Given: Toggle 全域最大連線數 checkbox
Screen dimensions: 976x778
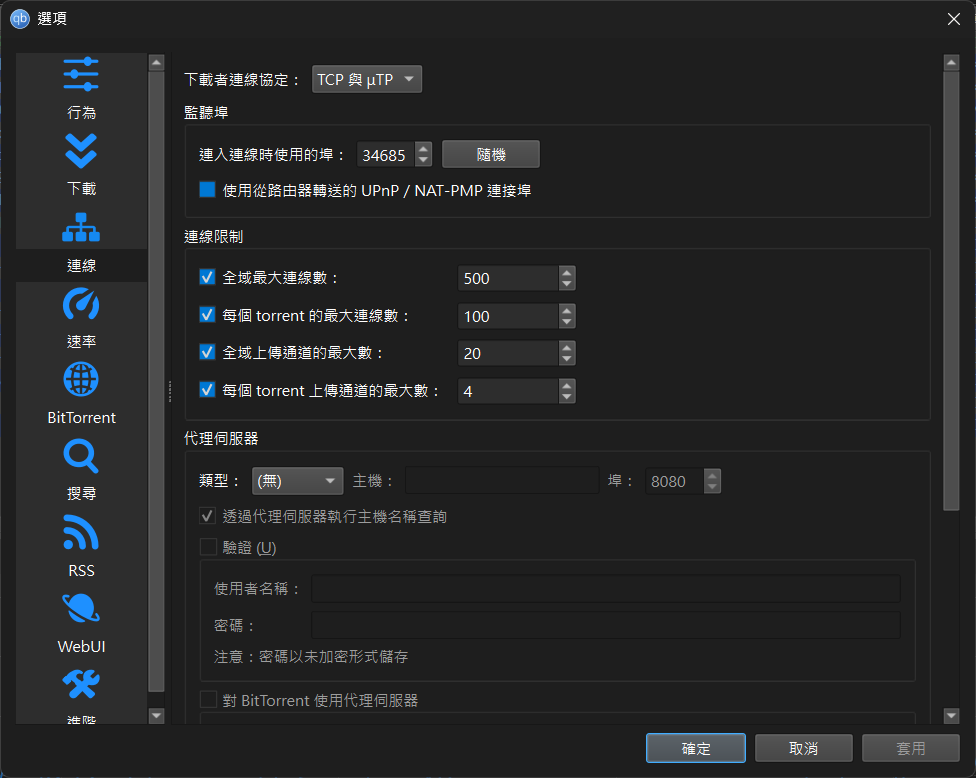Looking at the screenshot, I should (x=207, y=277).
